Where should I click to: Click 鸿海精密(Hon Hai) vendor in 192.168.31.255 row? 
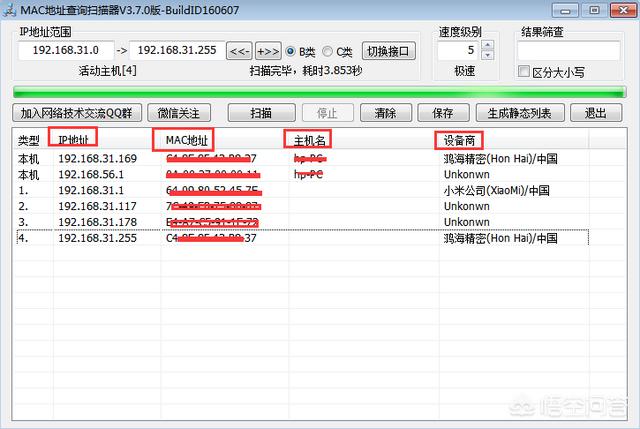(x=500, y=238)
